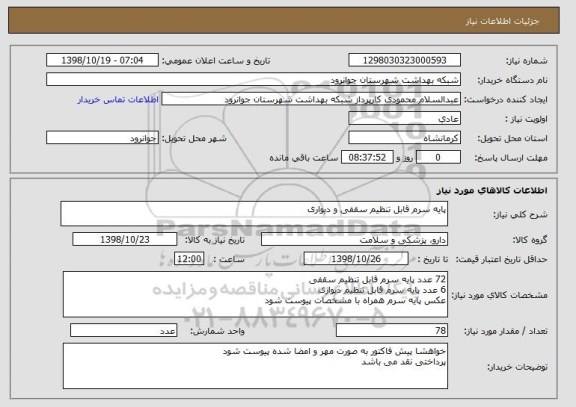Image resolution: width=576 pixels, height=407 pixels.
Task: Click the label ایجاد کننده درخواست
Action: tap(506, 100)
